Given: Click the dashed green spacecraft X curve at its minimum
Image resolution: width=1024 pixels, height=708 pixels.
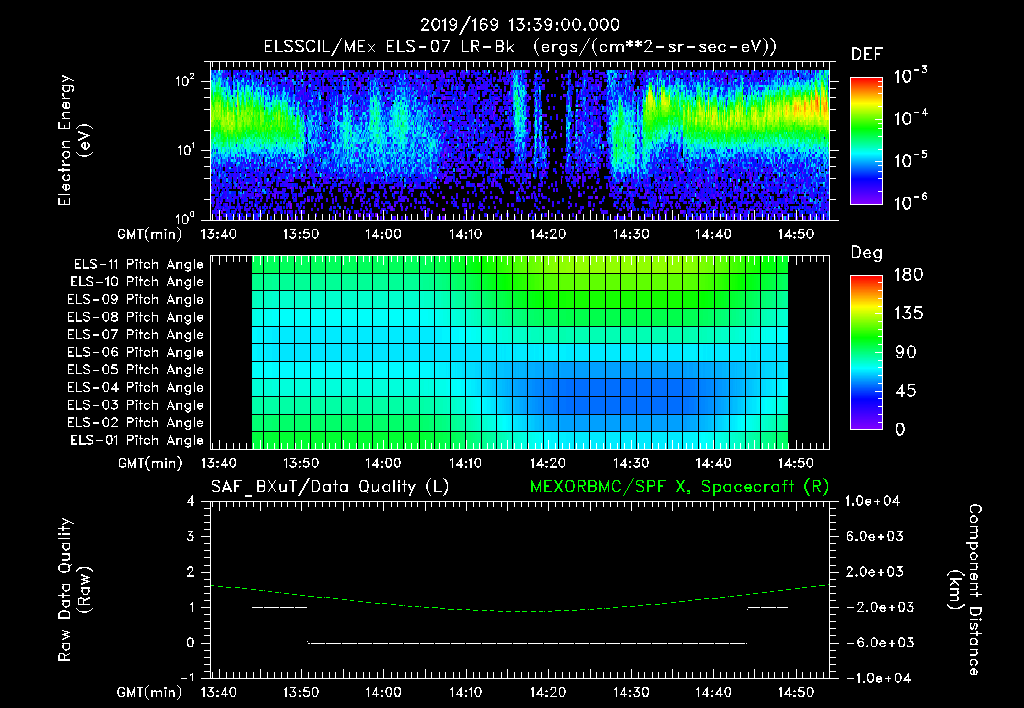Looking at the screenshot, I should [530, 611].
